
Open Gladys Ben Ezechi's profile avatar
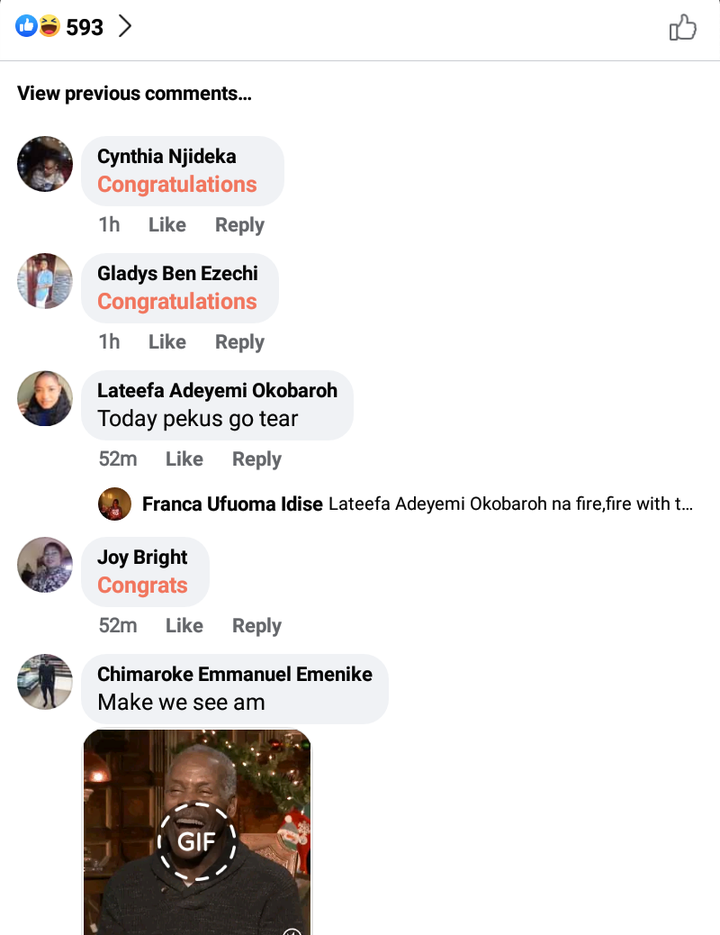click(45, 281)
